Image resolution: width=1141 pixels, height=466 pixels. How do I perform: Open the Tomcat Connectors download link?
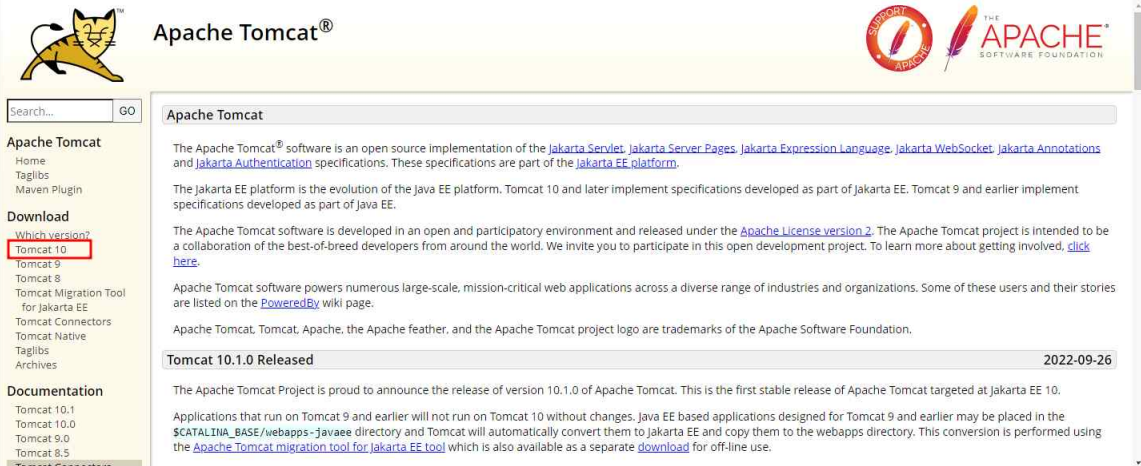coord(63,322)
